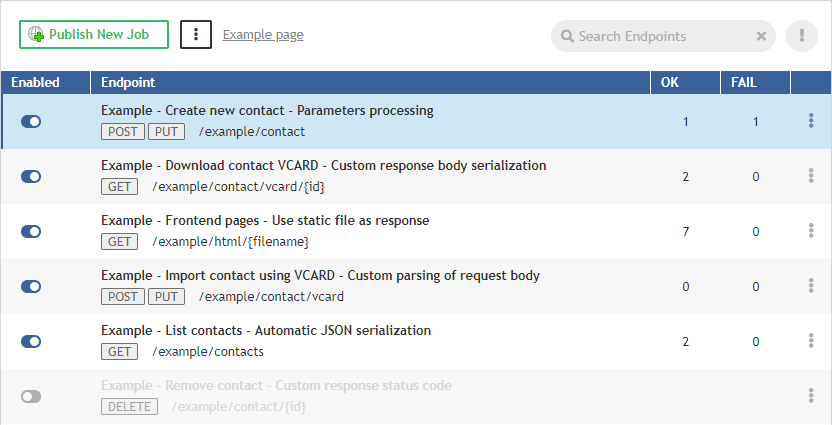The height and width of the screenshot is (425, 832).
Task: Open the Create new contact row actions menu
Action: [x=811, y=121]
